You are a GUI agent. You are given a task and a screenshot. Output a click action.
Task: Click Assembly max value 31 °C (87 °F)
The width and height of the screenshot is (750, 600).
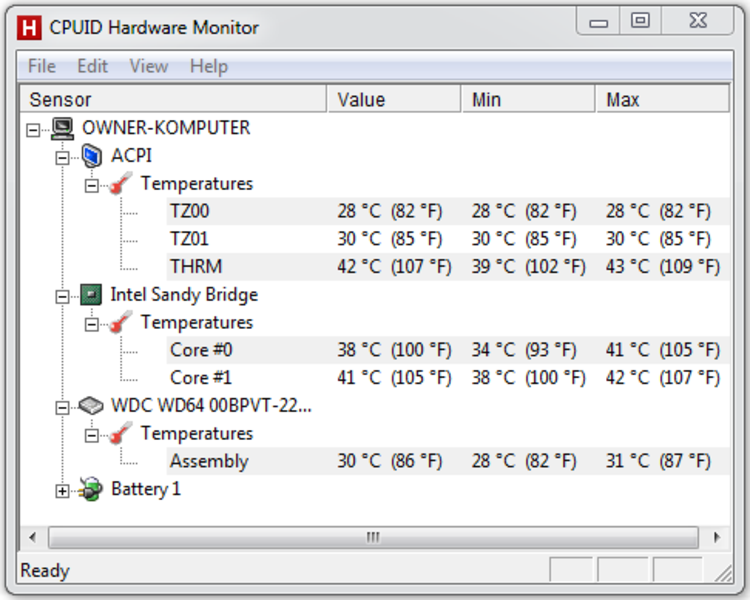(658, 461)
